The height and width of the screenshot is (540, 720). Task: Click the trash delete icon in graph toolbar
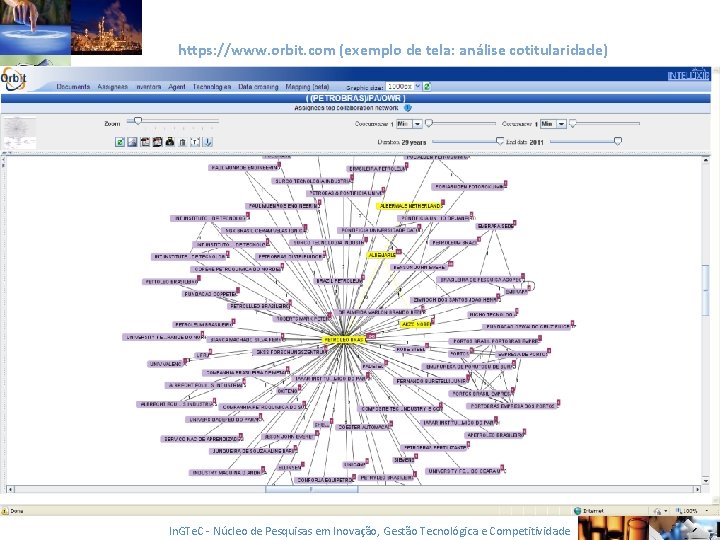click(182, 142)
